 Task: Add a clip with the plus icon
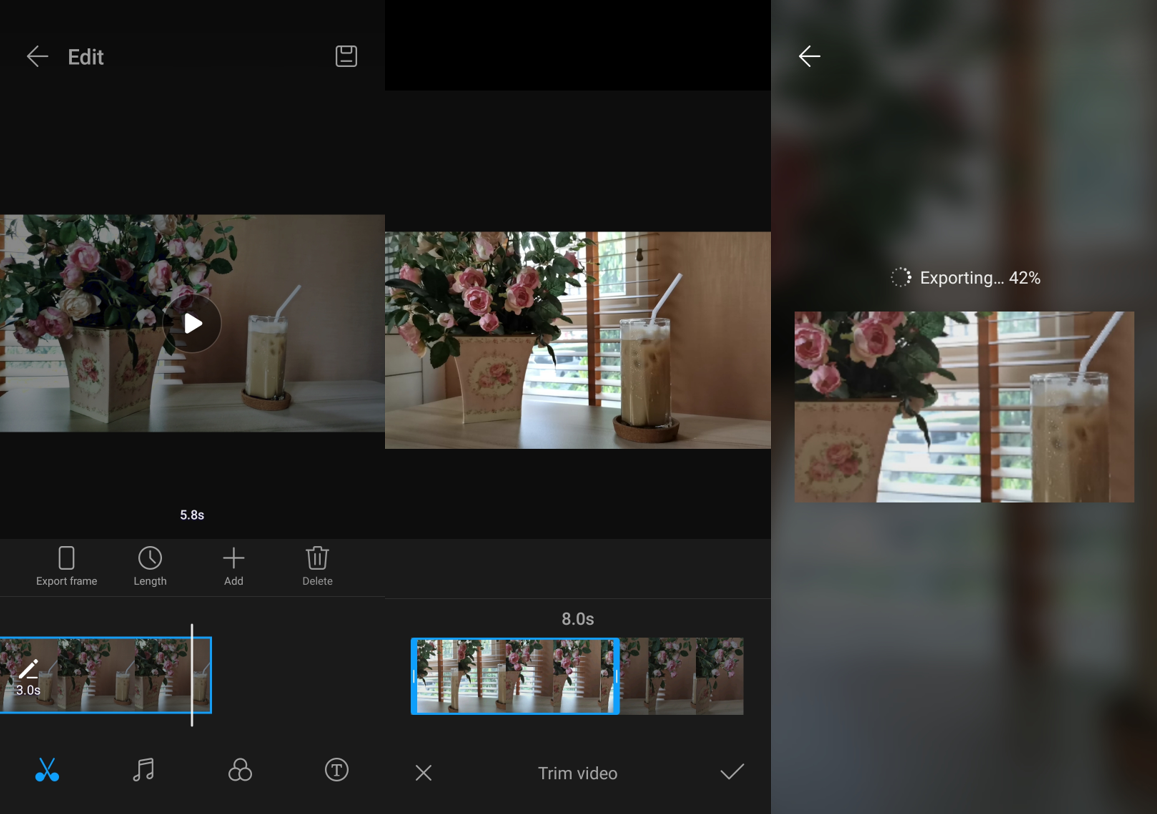pyautogui.click(x=233, y=566)
